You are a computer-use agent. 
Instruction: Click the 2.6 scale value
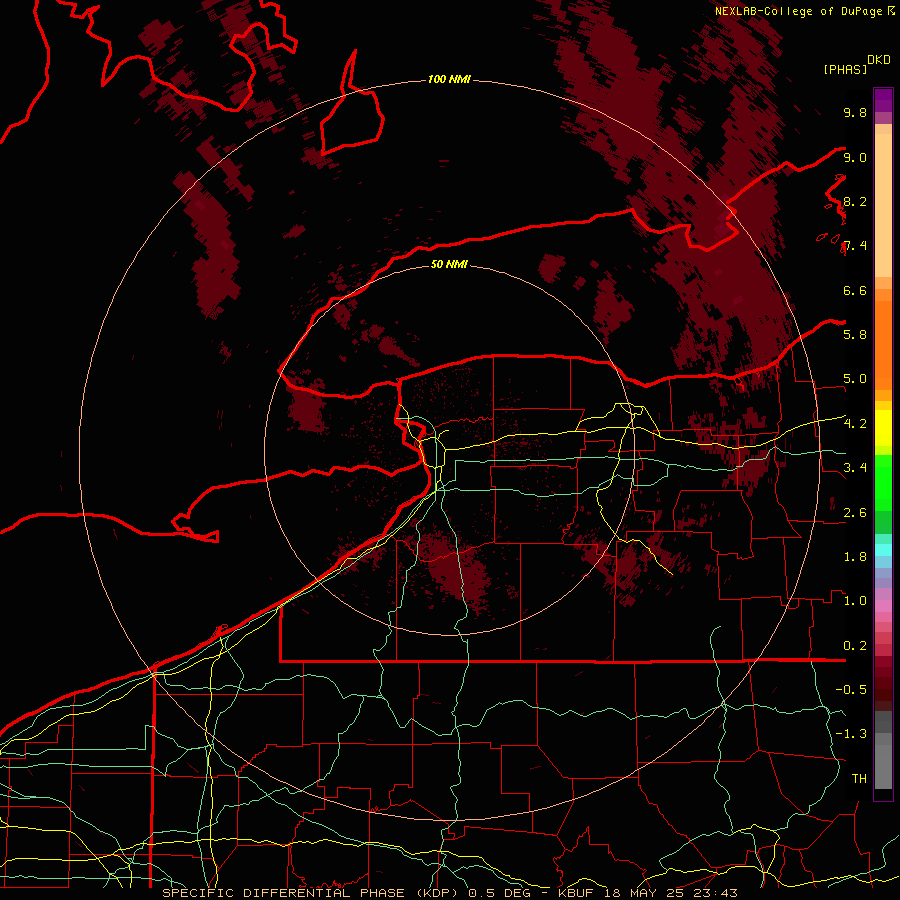point(855,513)
